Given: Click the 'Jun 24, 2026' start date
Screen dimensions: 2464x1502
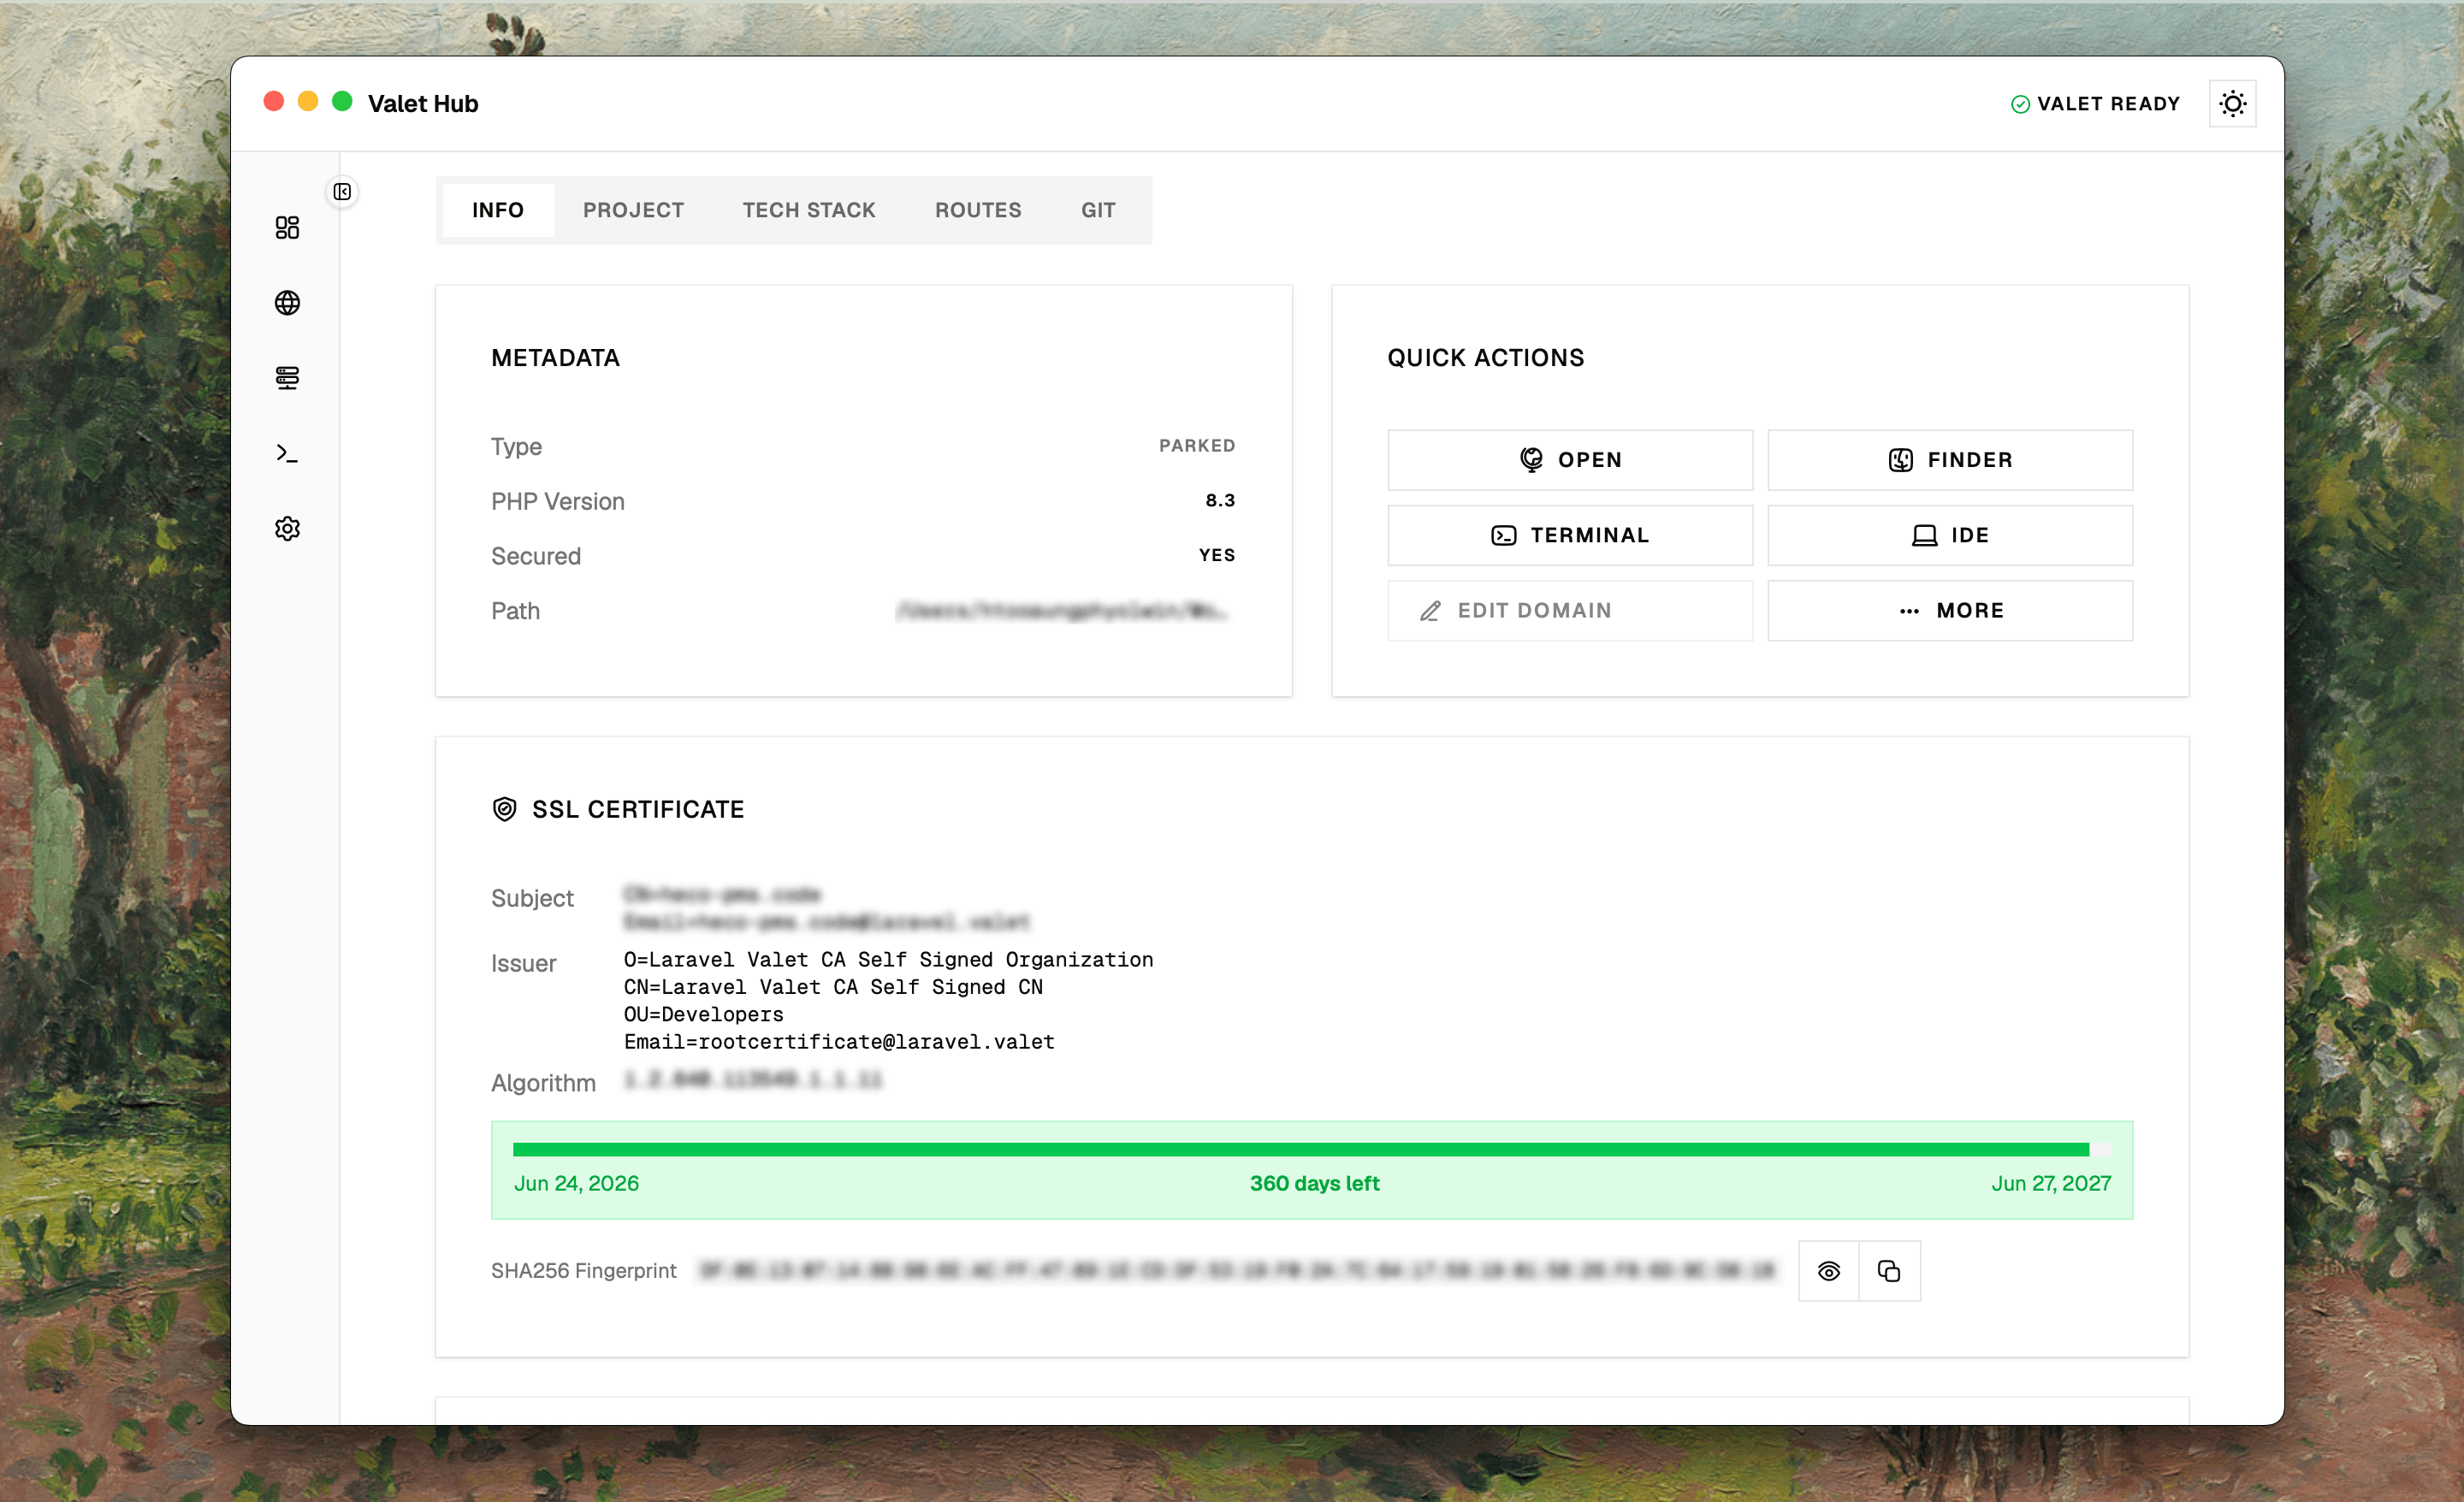Looking at the screenshot, I should 576,1183.
